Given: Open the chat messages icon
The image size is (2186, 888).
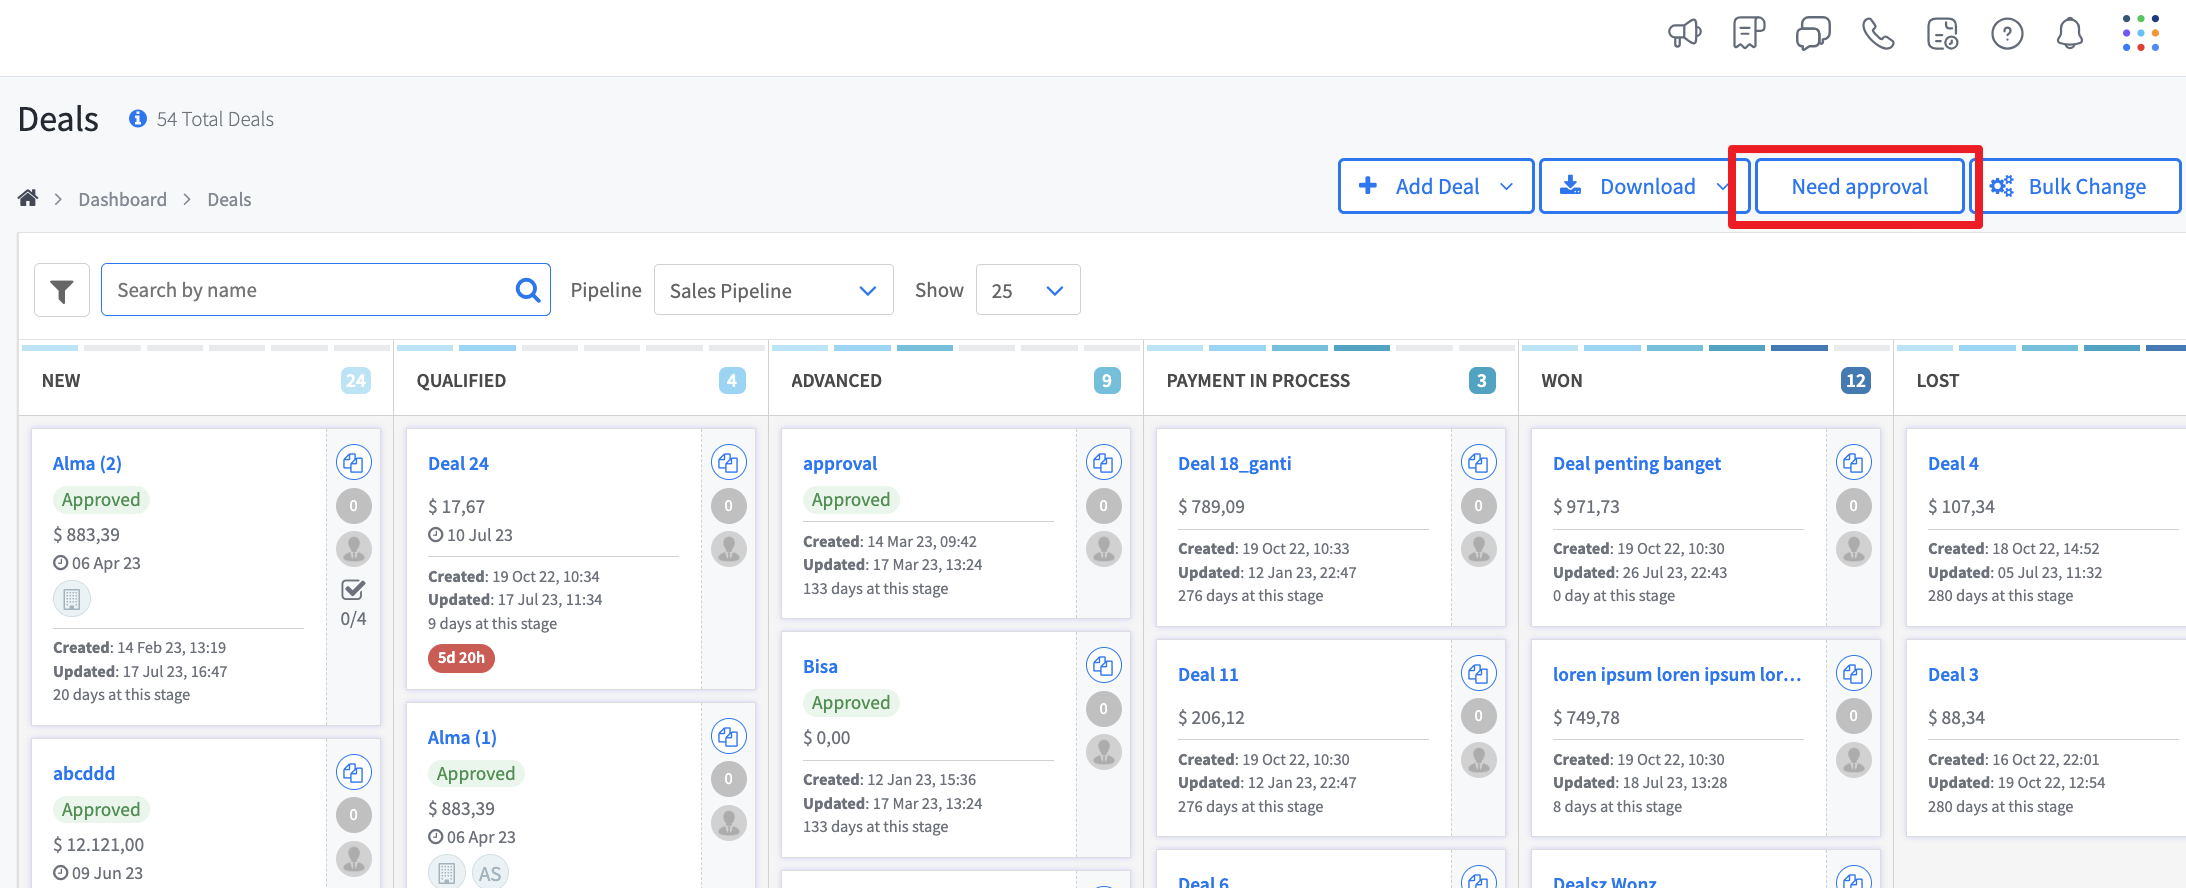Looking at the screenshot, I should [1813, 34].
